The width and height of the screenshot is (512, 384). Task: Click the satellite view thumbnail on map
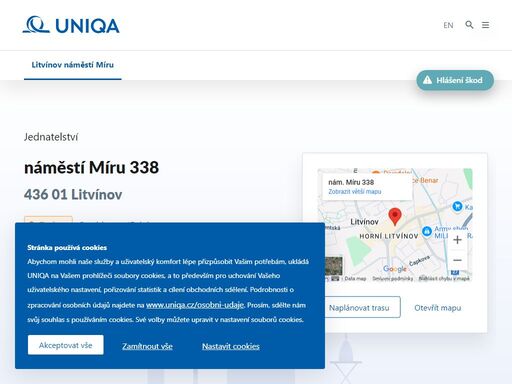(x=334, y=266)
